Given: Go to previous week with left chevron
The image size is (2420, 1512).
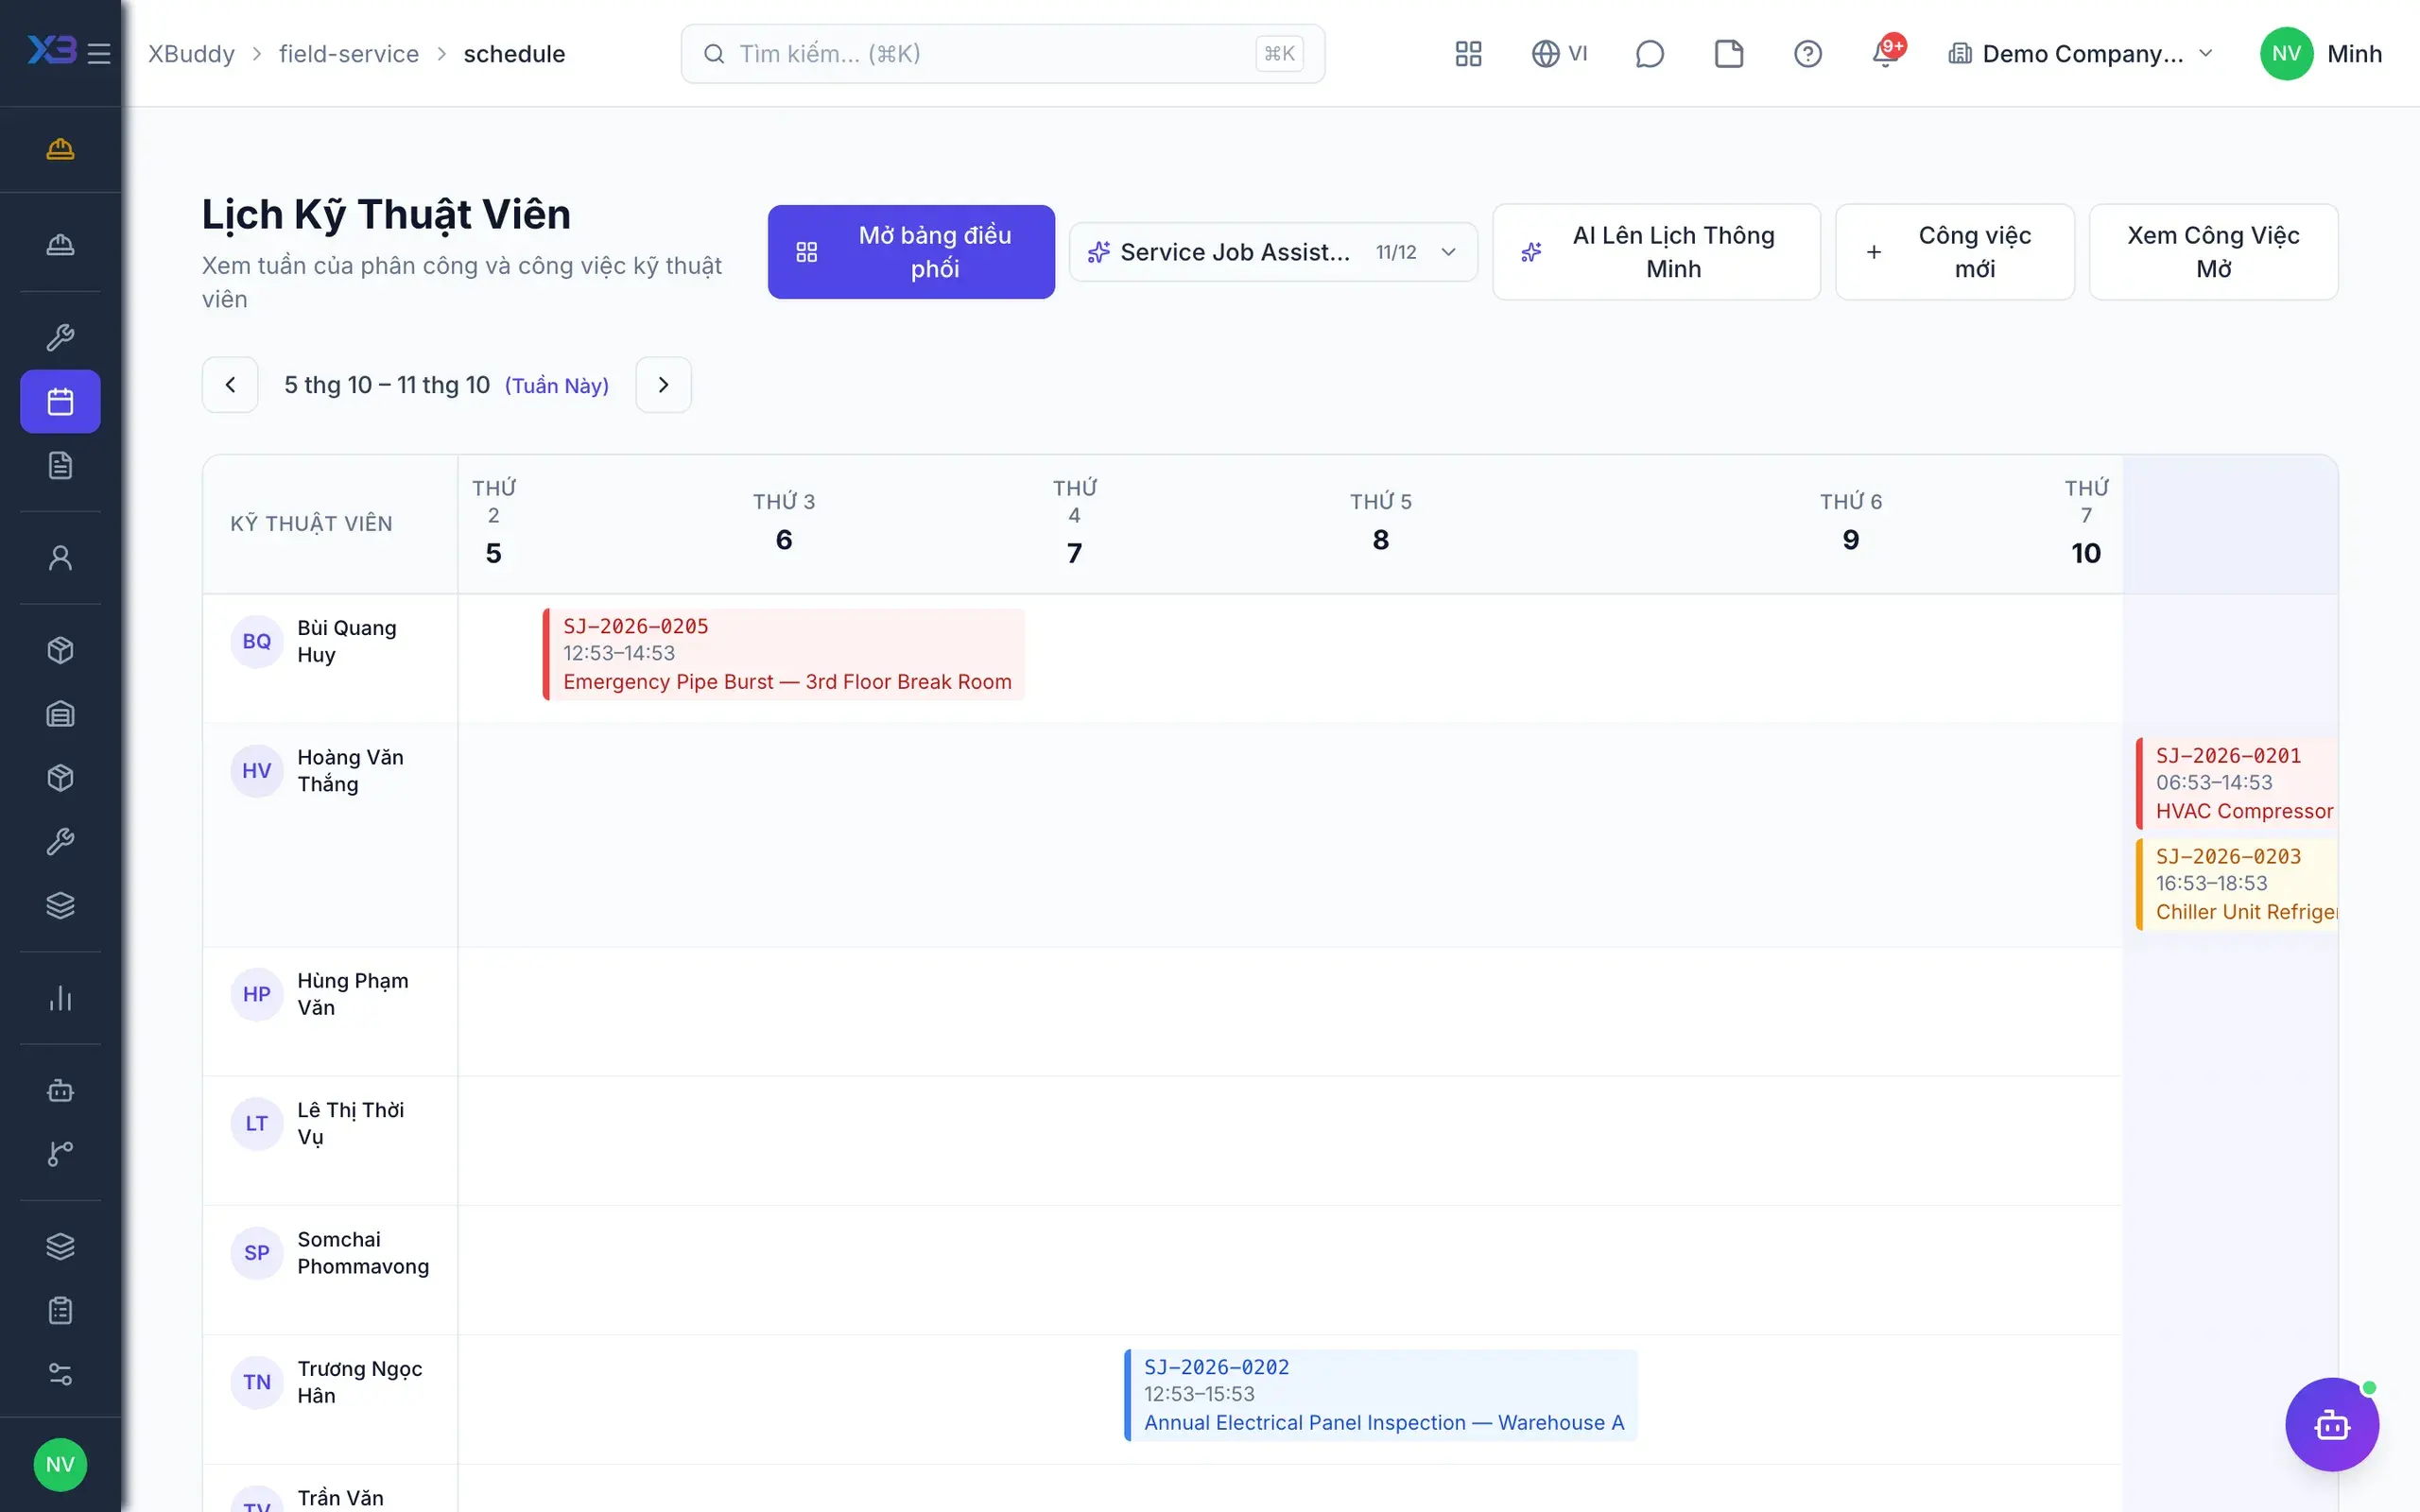Looking at the screenshot, I should (x=230, y=385).
